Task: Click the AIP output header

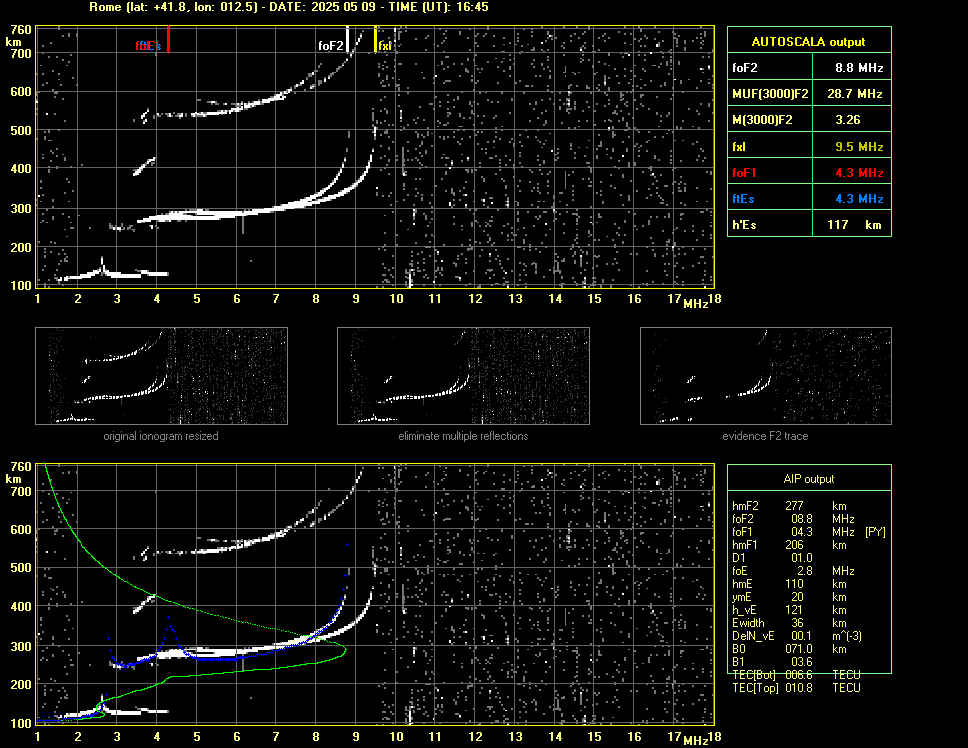Action: click(x=809, y=479)
